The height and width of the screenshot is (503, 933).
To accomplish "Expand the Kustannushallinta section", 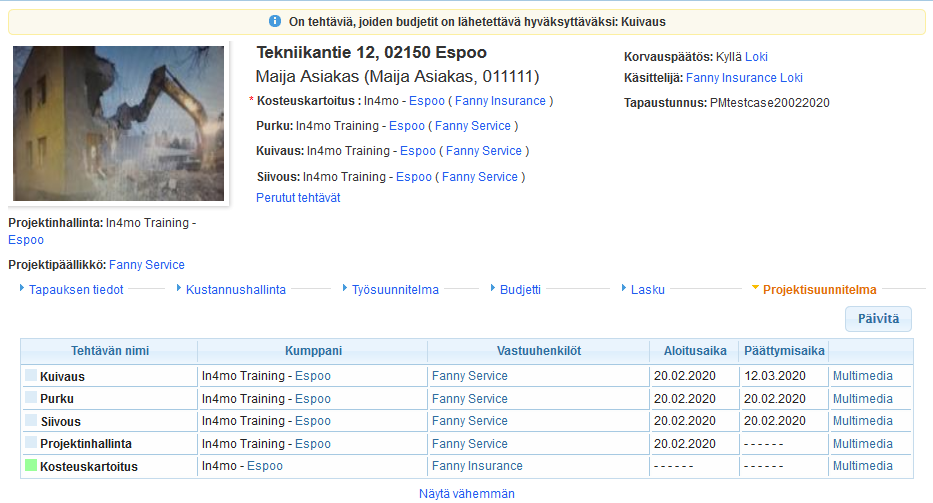I will tap(235, 290).
